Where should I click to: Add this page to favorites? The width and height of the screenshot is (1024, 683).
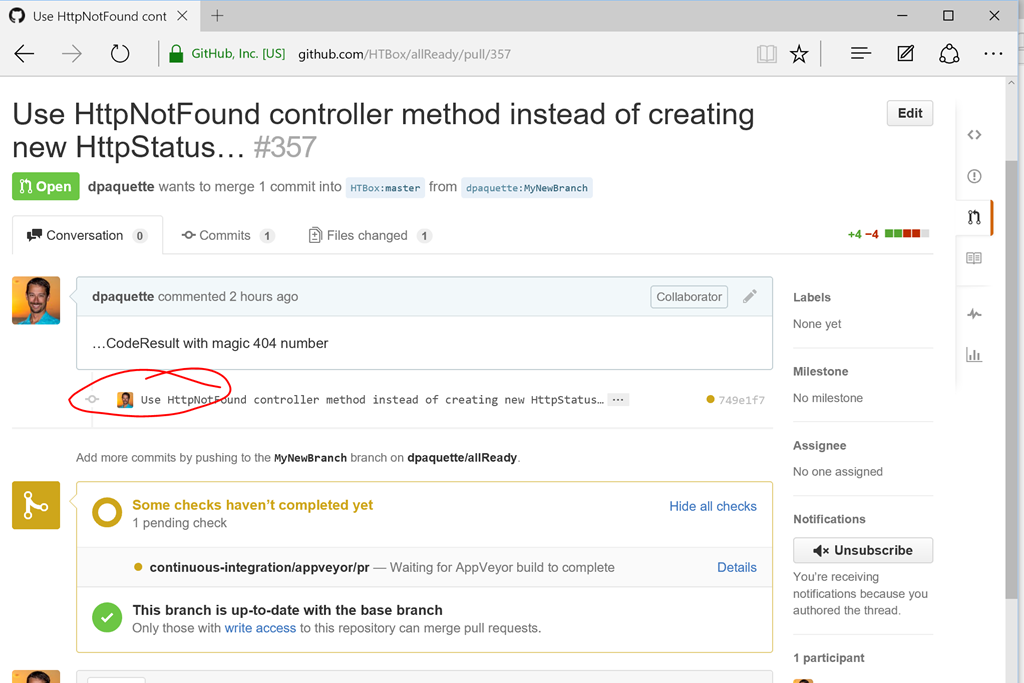pyautogui.click(x=799, y=54)
